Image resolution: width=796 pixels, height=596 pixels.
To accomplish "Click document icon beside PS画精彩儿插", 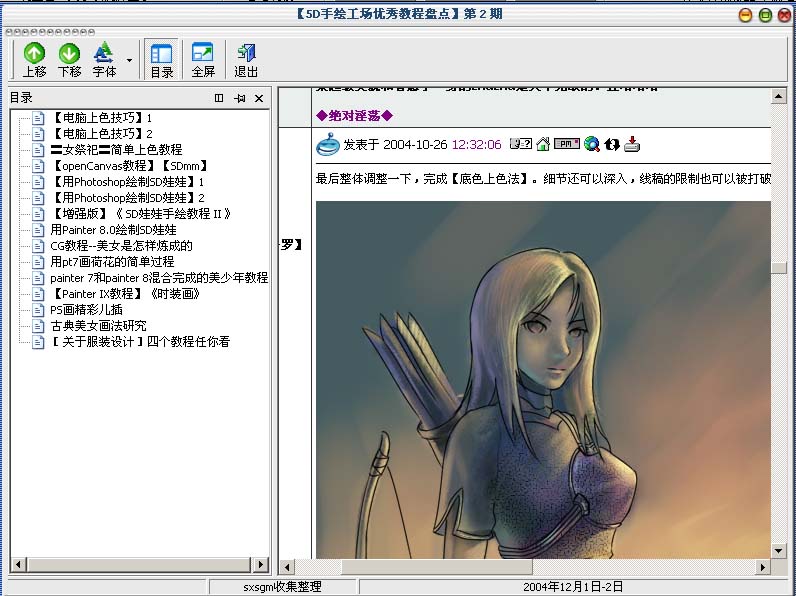I will (x=38, y=310).
